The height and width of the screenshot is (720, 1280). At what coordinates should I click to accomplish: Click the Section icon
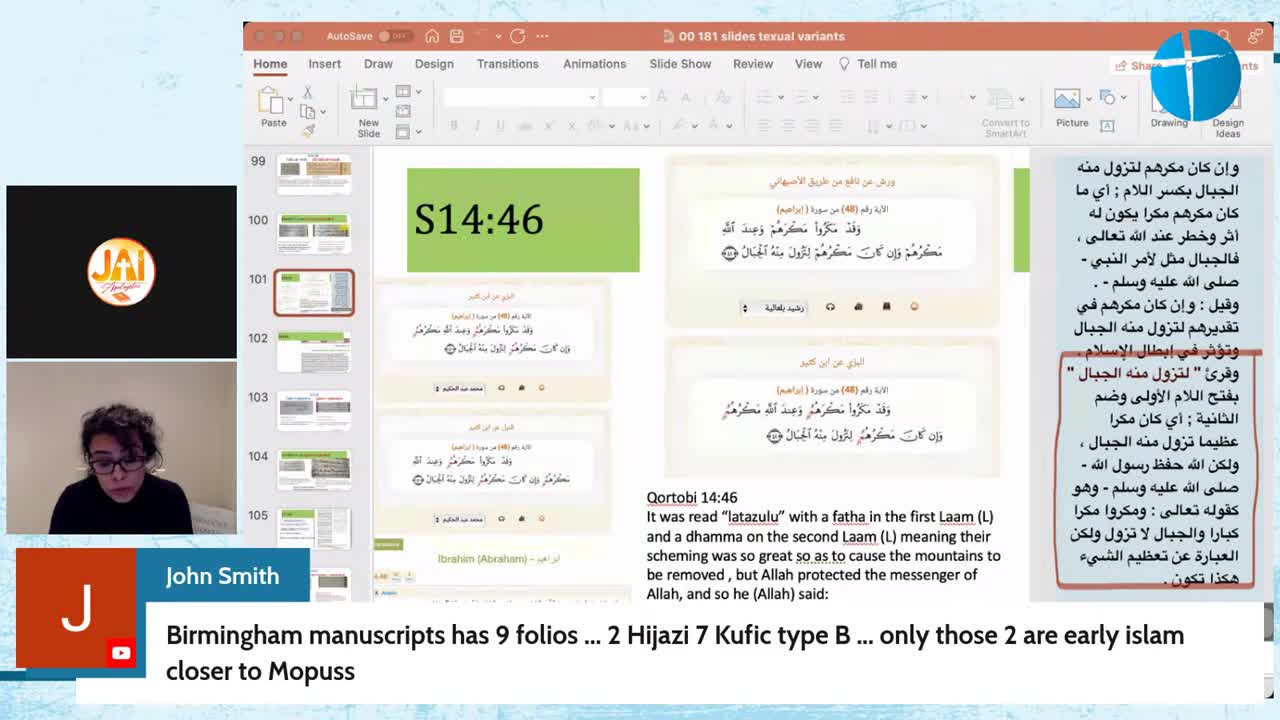point(403,130)
